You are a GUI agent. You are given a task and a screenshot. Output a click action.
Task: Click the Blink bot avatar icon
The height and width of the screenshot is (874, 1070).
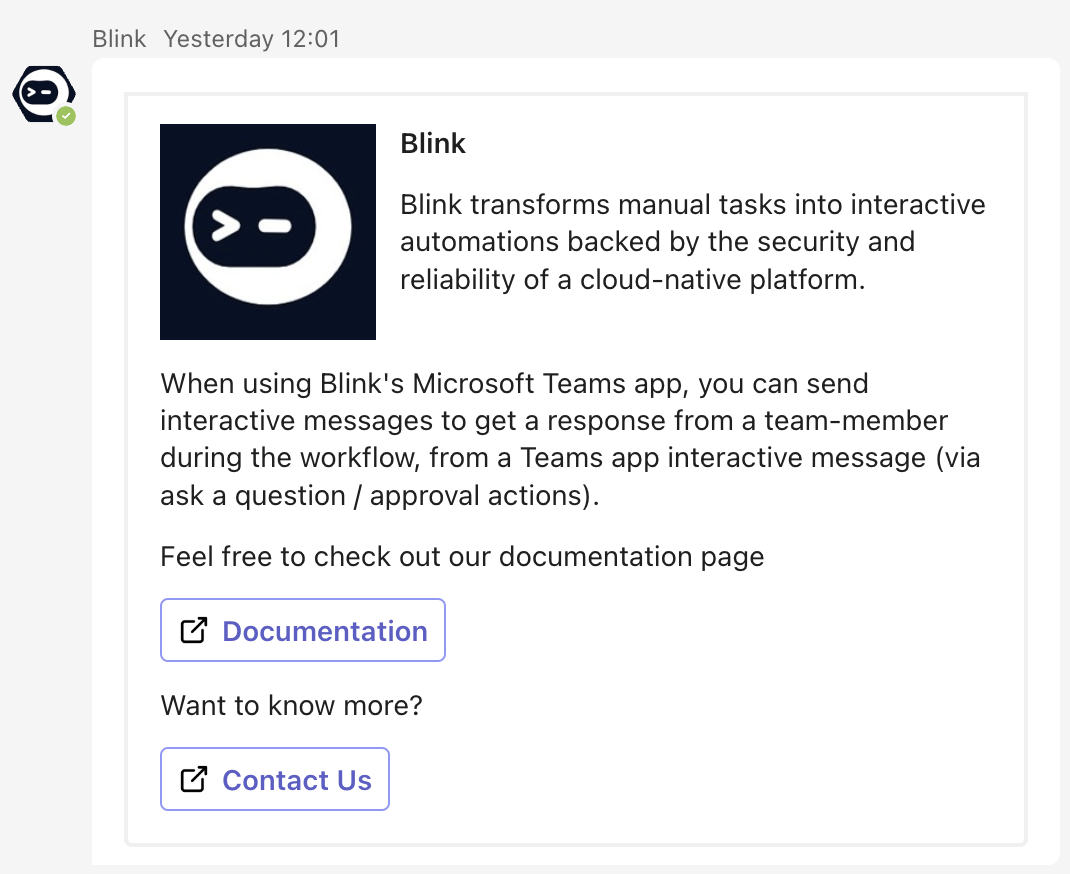pyautogui.click(x=44, y=94)
